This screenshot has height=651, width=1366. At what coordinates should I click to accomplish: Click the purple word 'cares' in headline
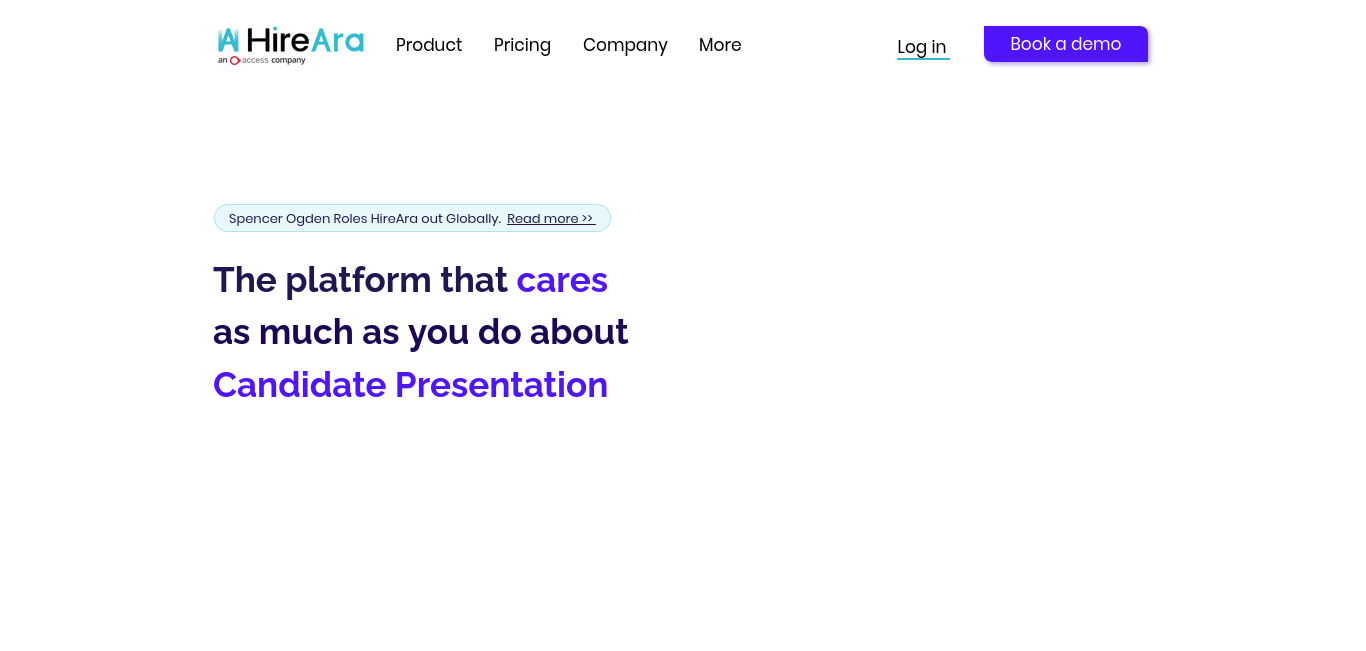pos(562,280)
